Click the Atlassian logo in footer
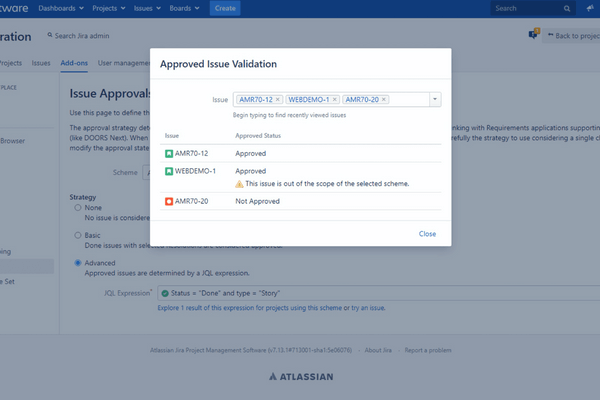 click(x=301, y=377)
